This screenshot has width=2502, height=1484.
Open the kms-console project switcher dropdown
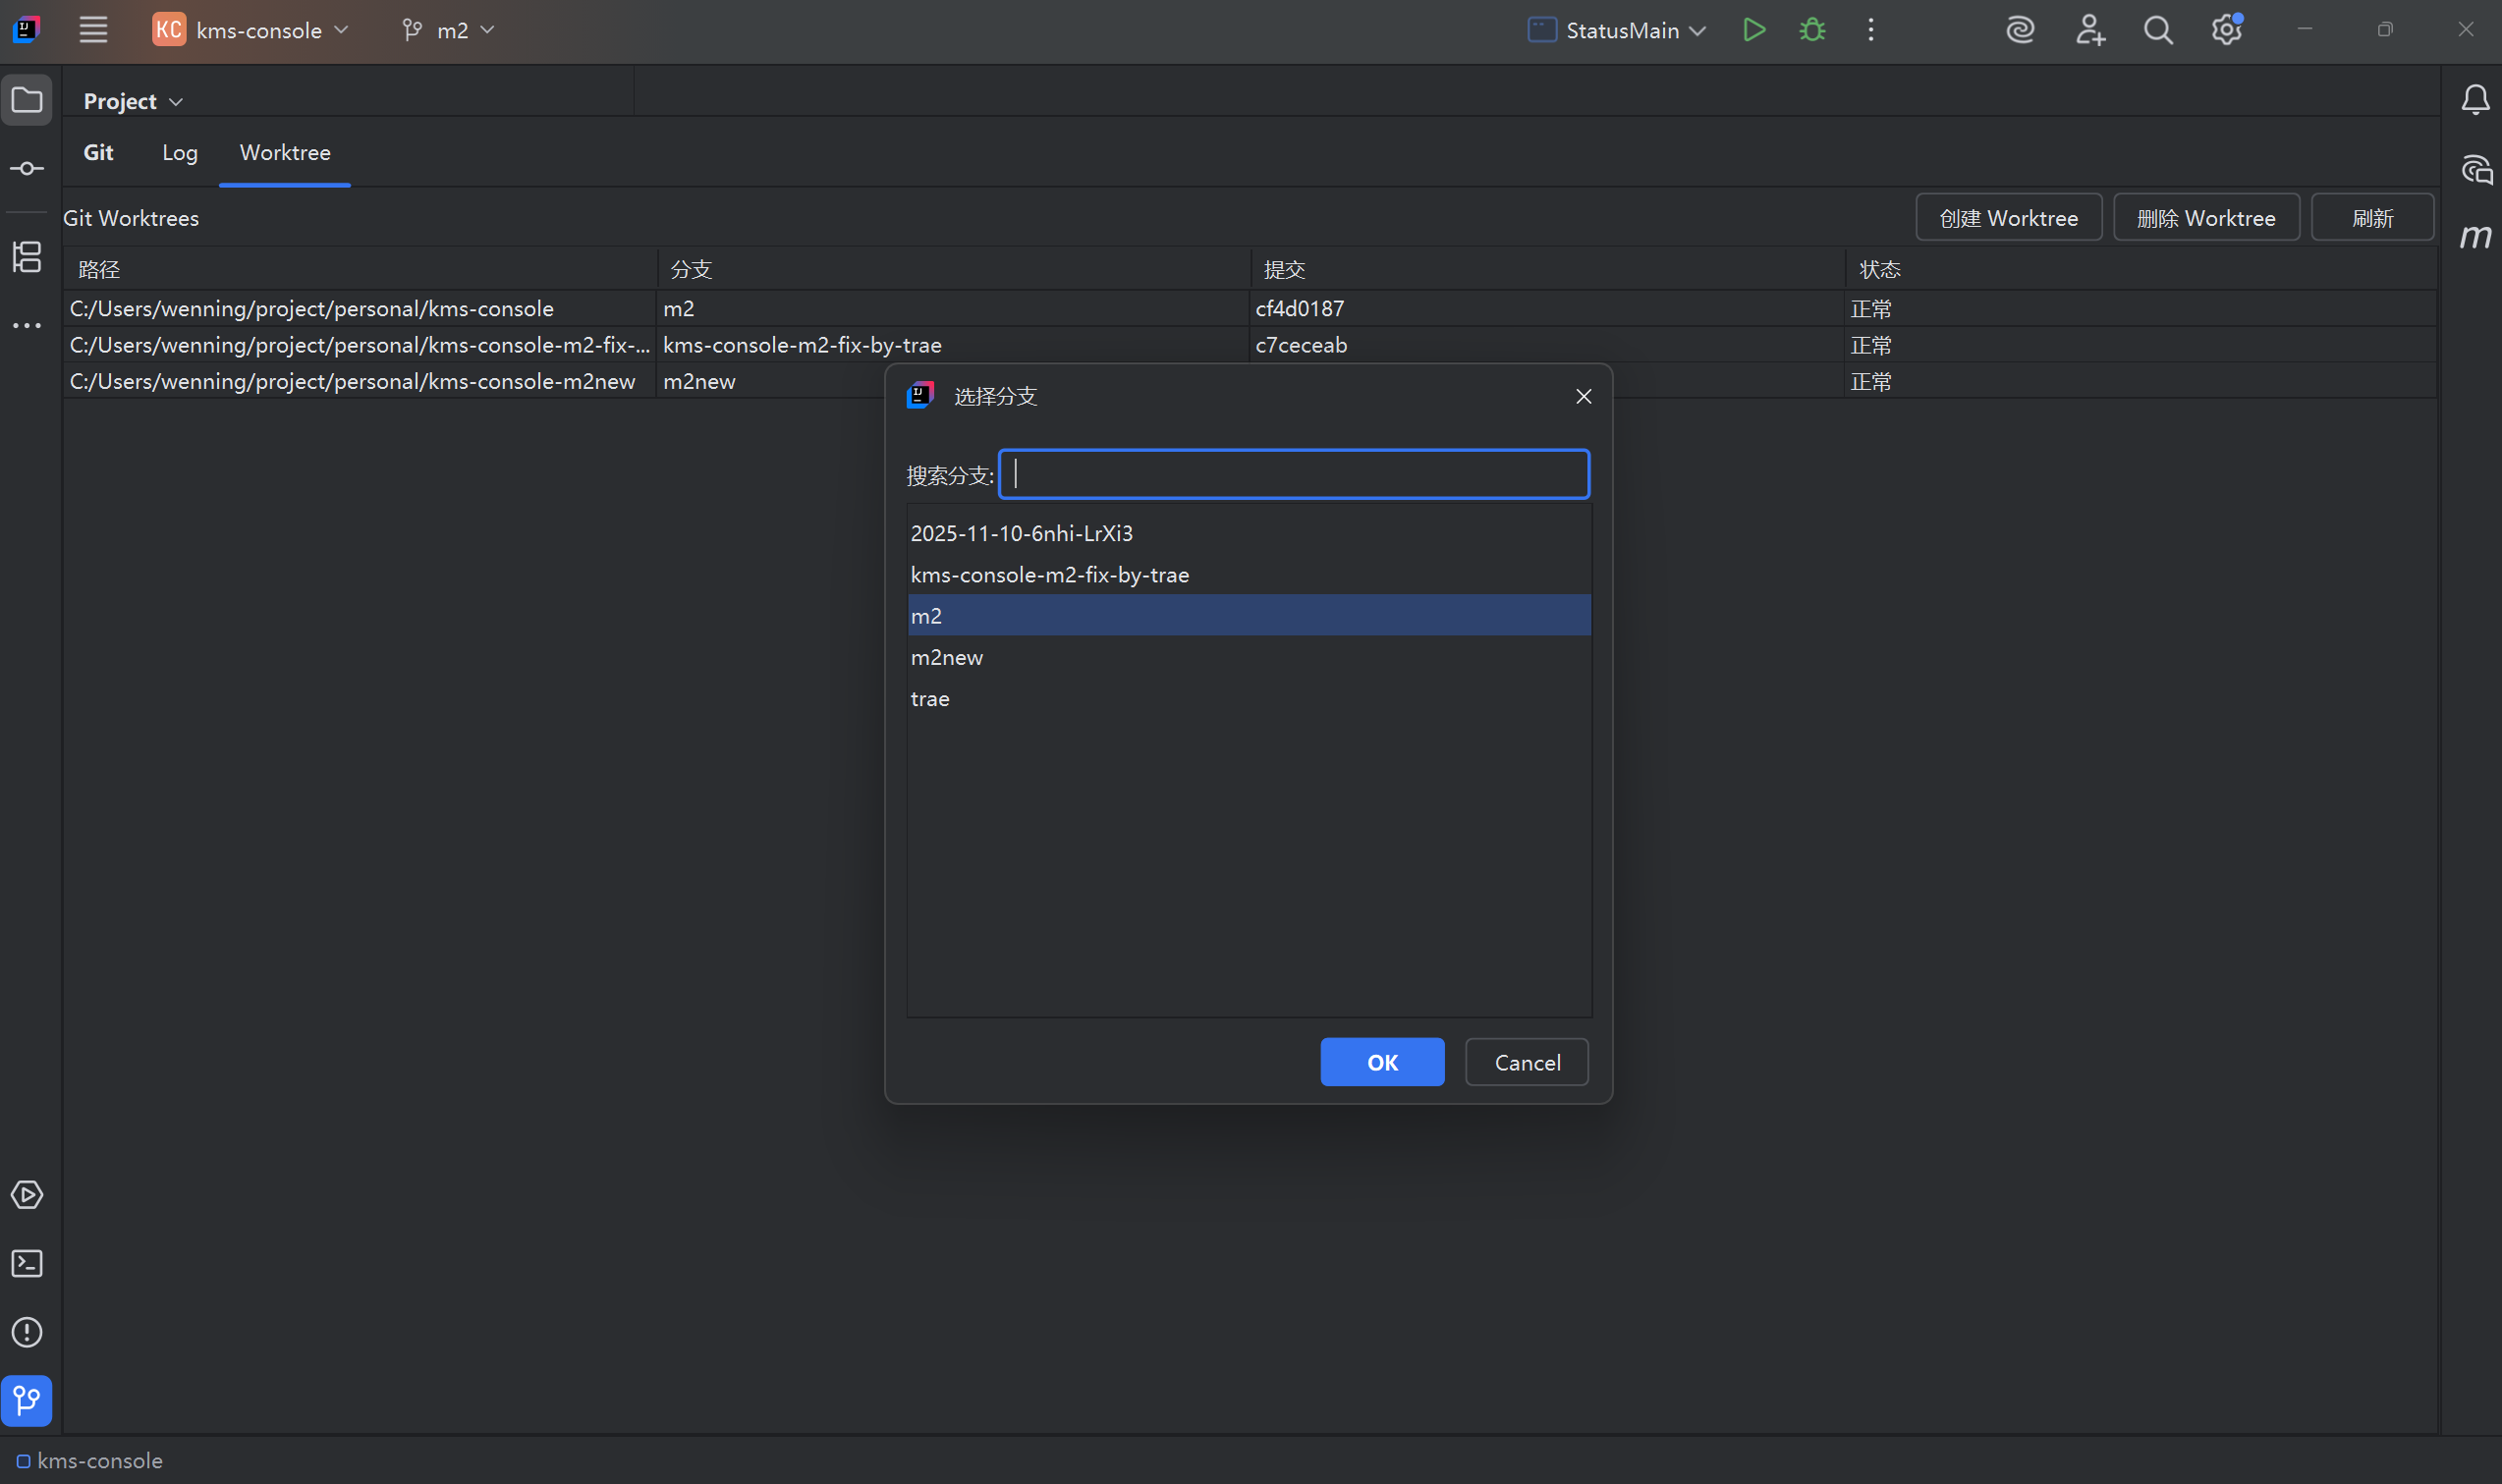point(251,30)
